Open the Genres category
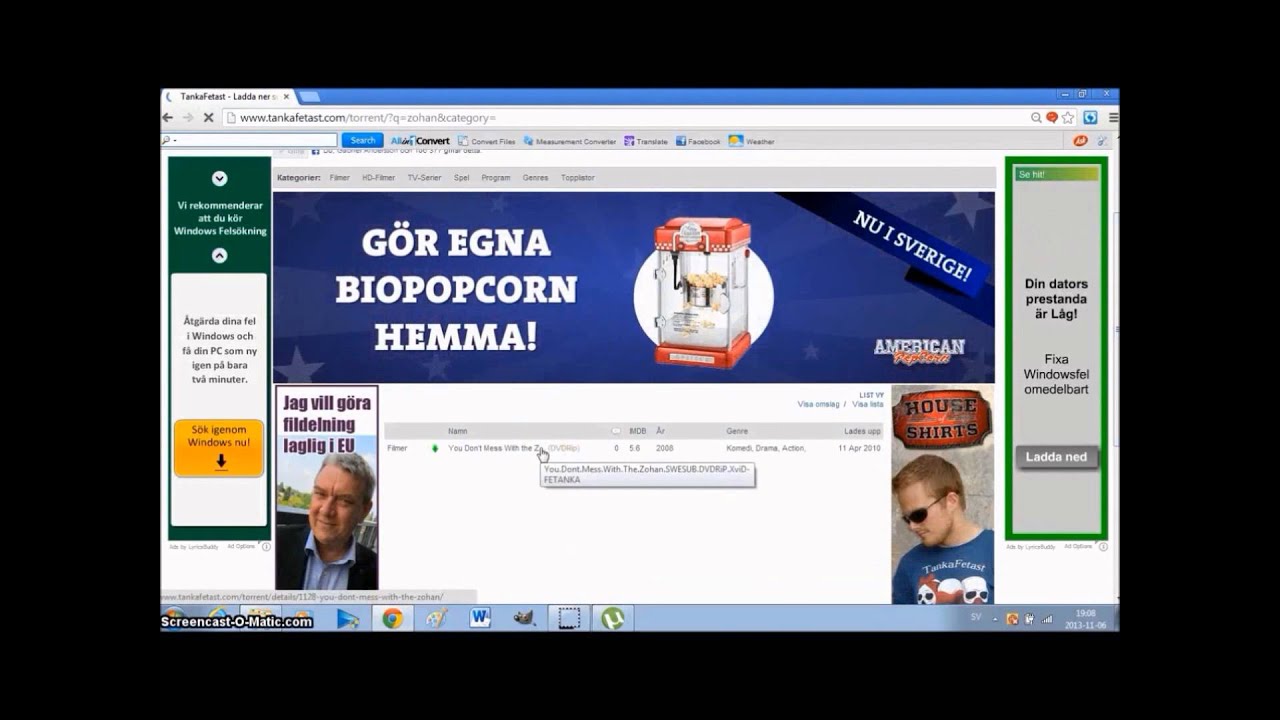 coord(535,178)
